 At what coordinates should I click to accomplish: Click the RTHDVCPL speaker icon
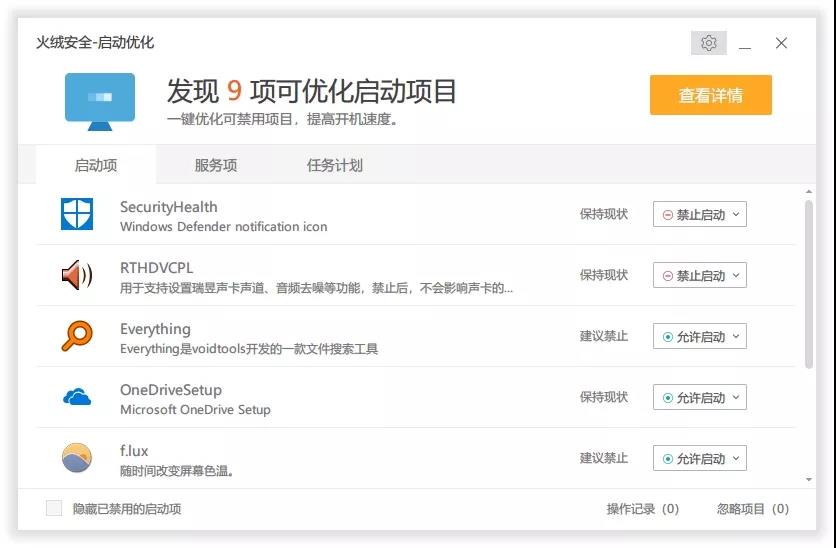[77, 275]
